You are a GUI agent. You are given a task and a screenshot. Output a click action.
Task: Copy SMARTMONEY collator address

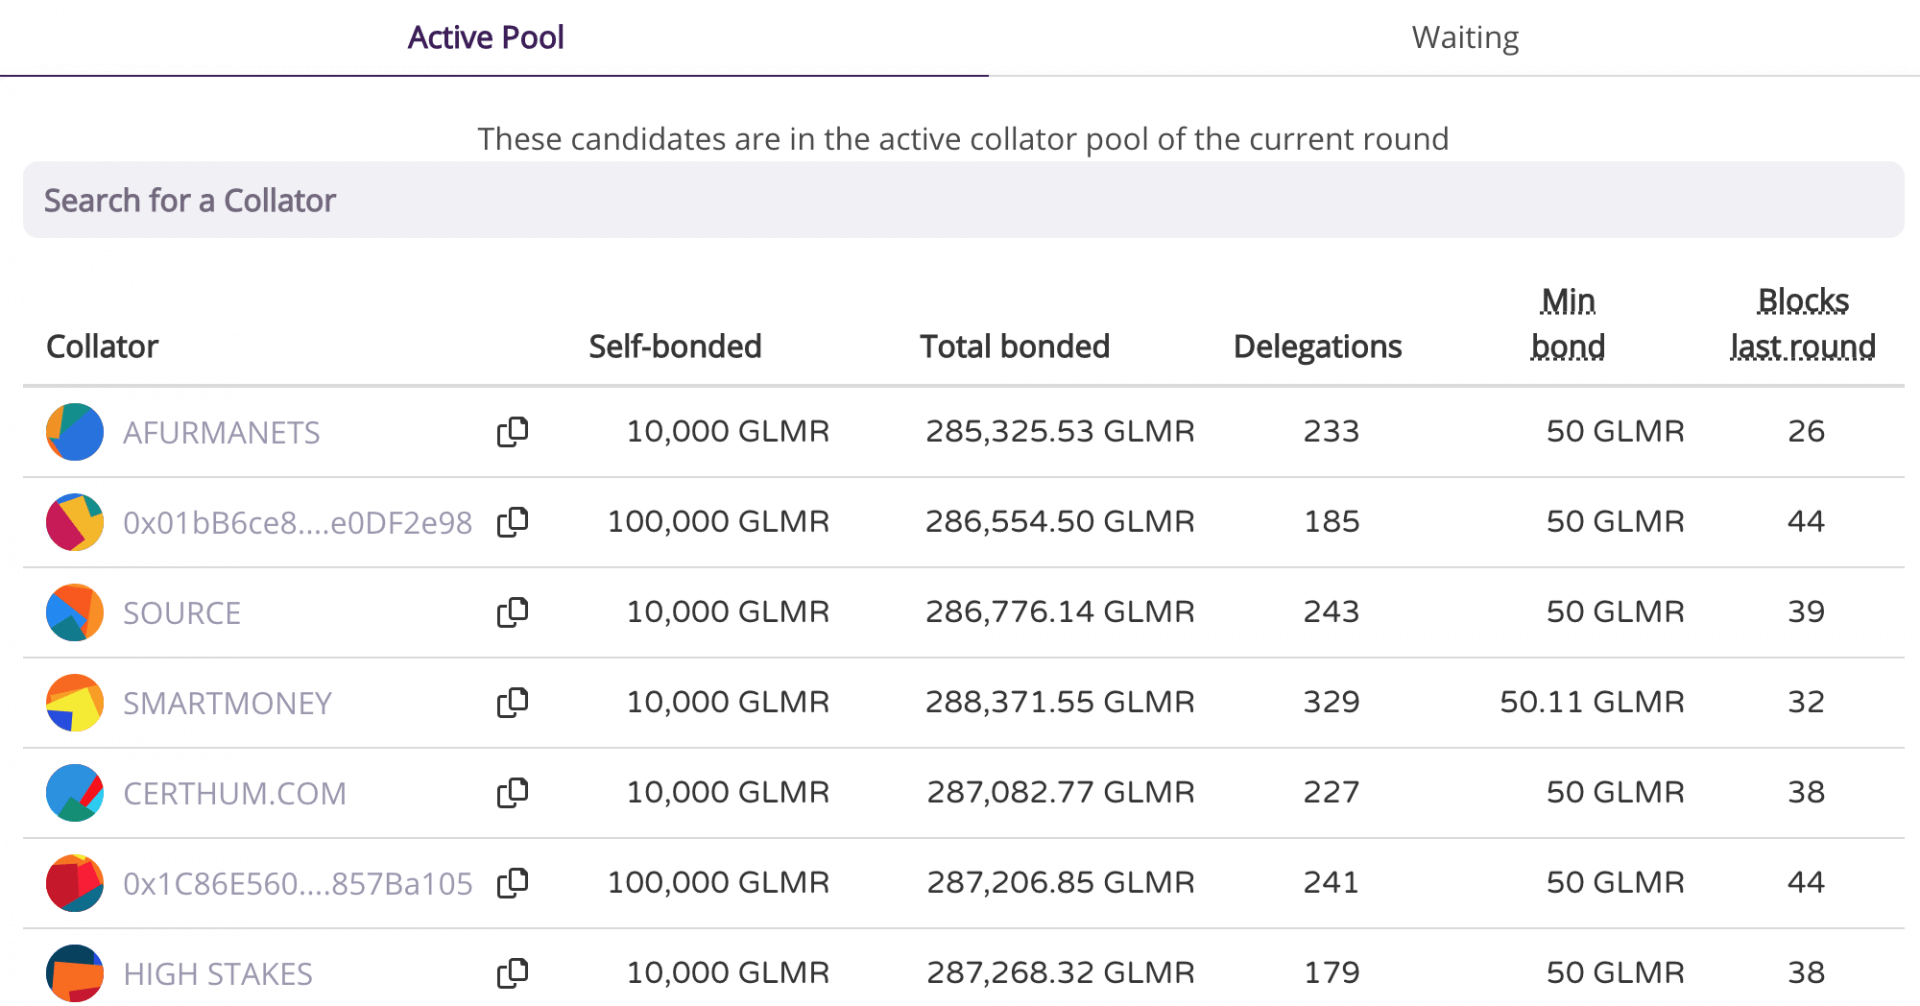click(x=512, y=702)
